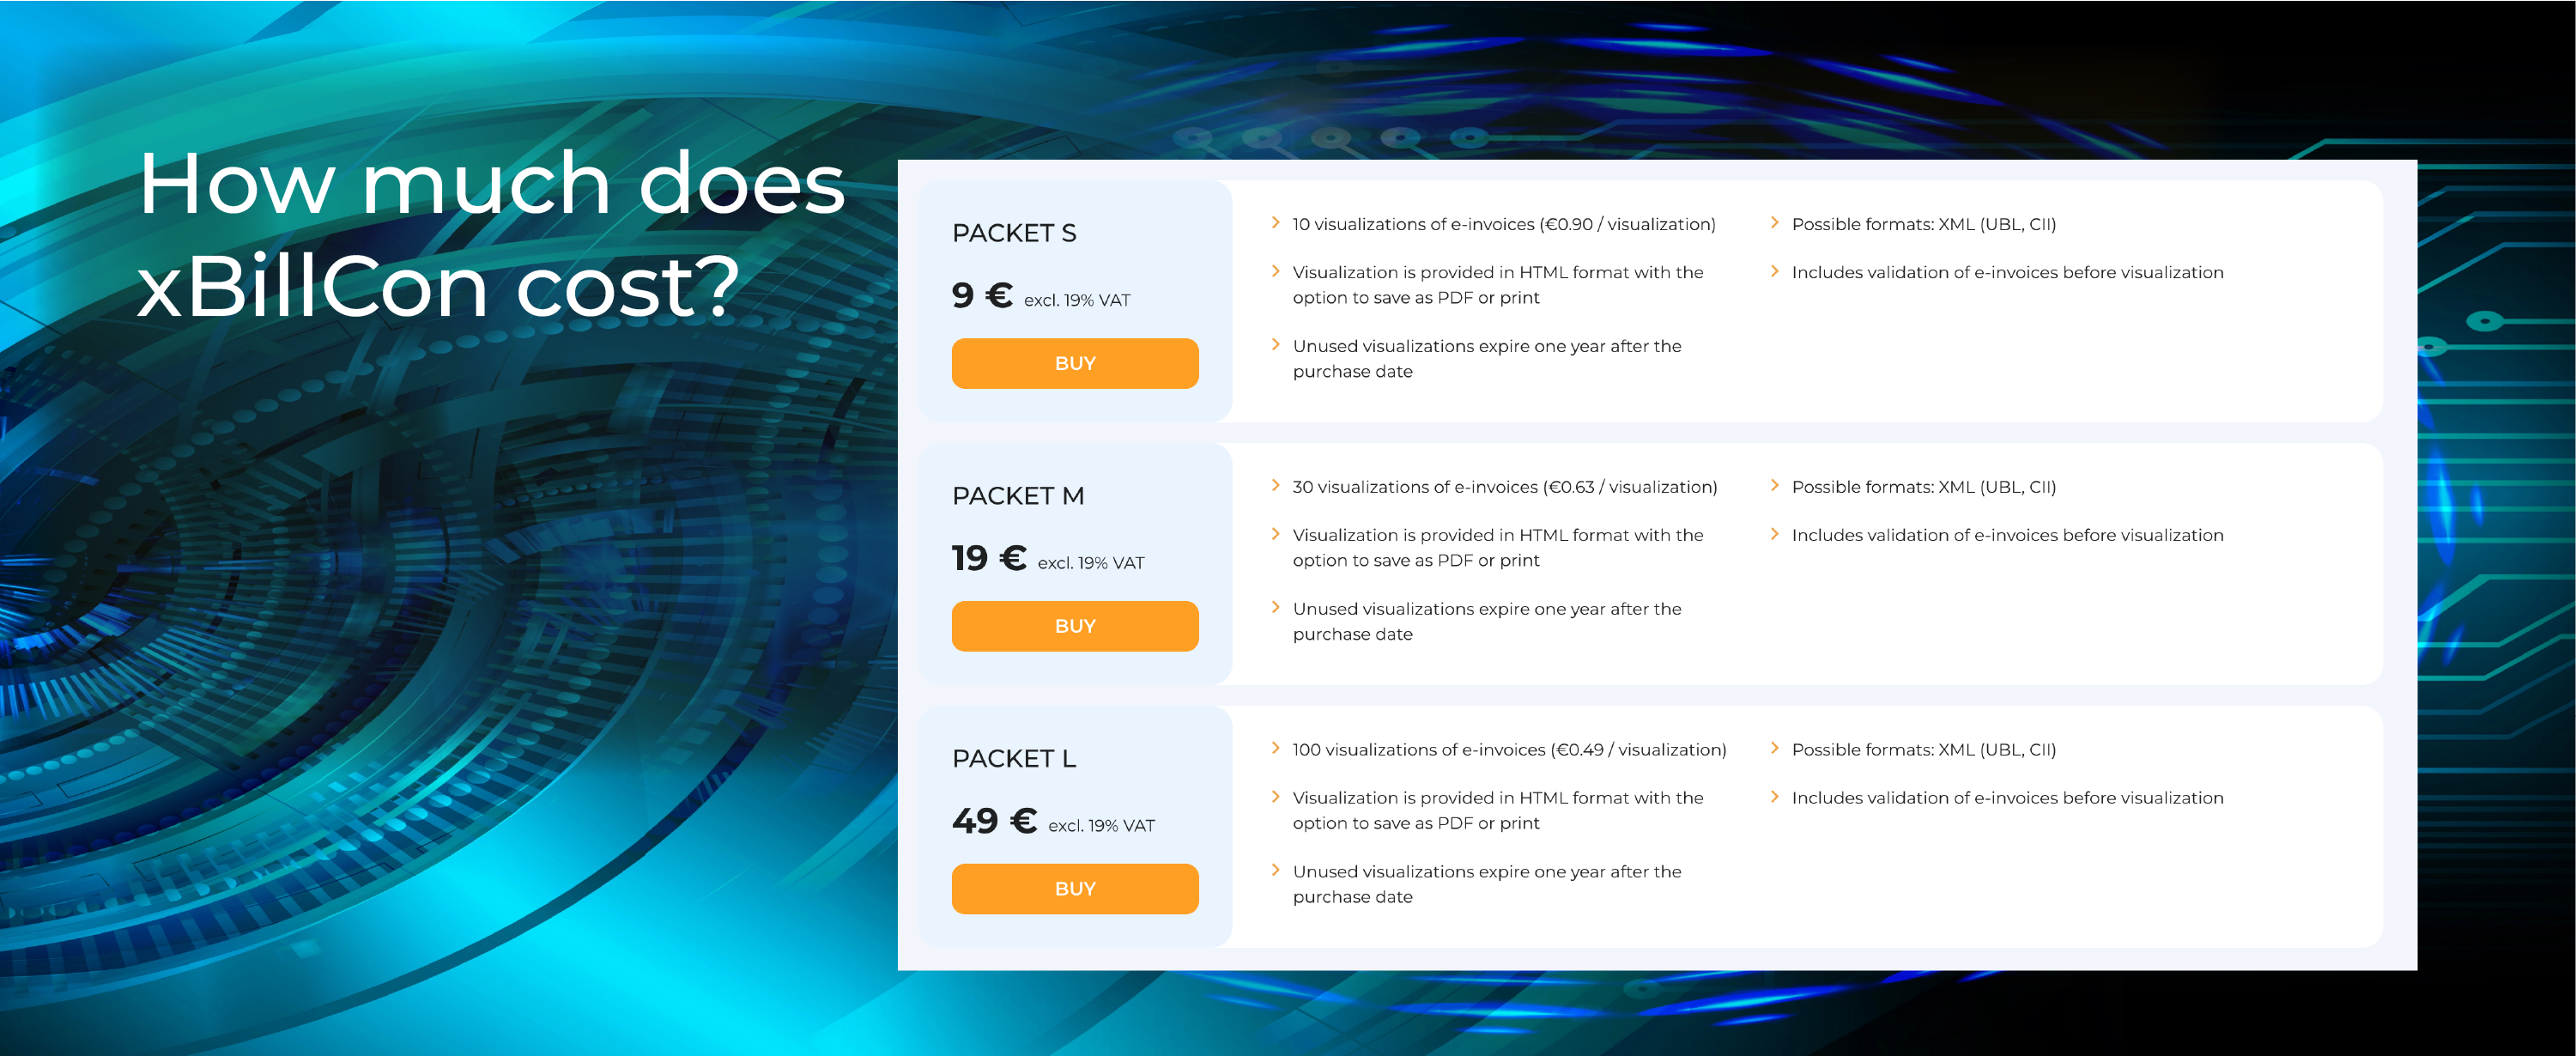Click the 9 € price text
The image size is (2576, 1056).
[x=982, y=295]
